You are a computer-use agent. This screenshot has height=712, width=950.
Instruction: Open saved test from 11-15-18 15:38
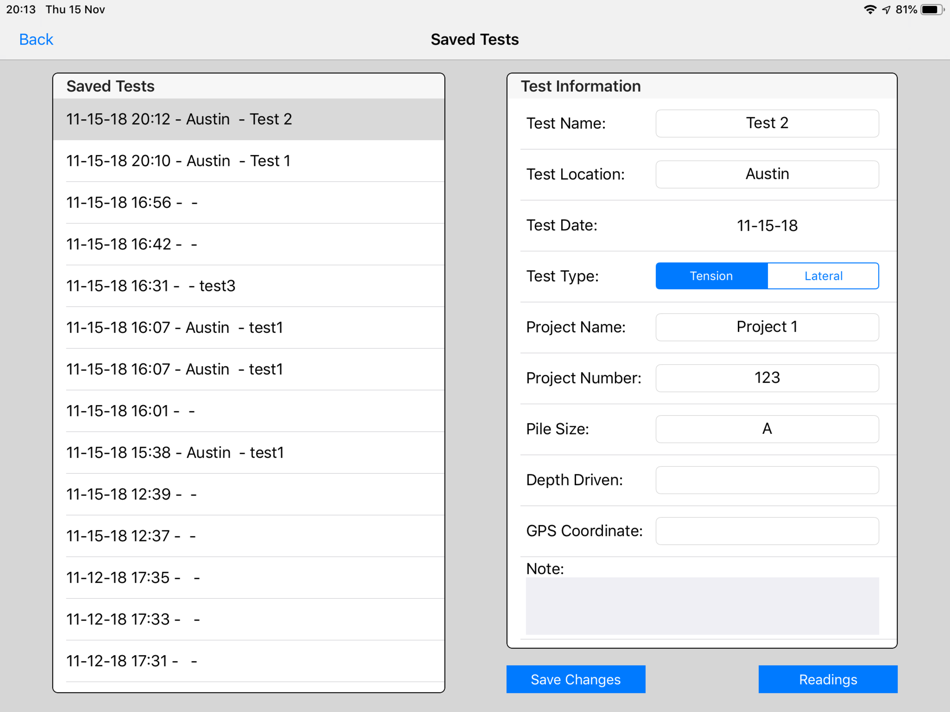(248, 453)
